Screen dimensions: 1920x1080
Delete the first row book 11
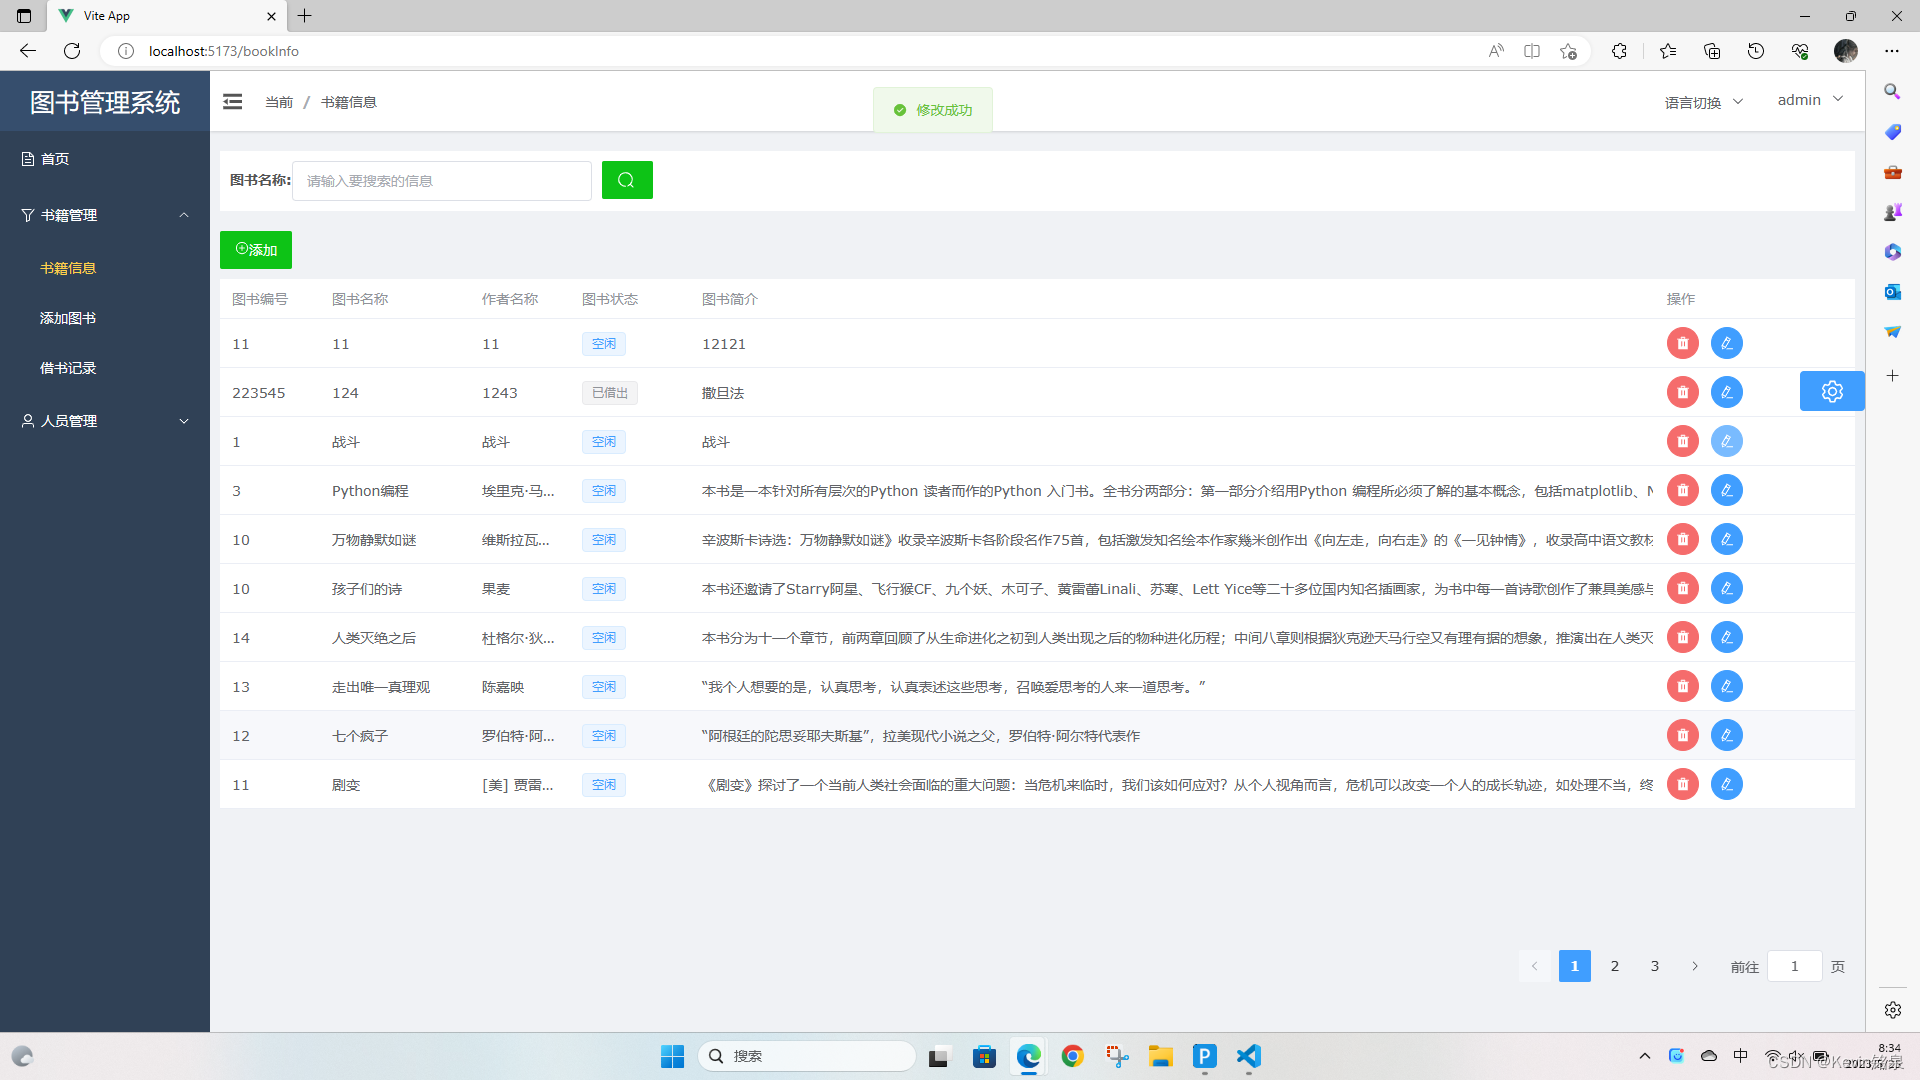pyautogui.click(x=1683, y=343)
